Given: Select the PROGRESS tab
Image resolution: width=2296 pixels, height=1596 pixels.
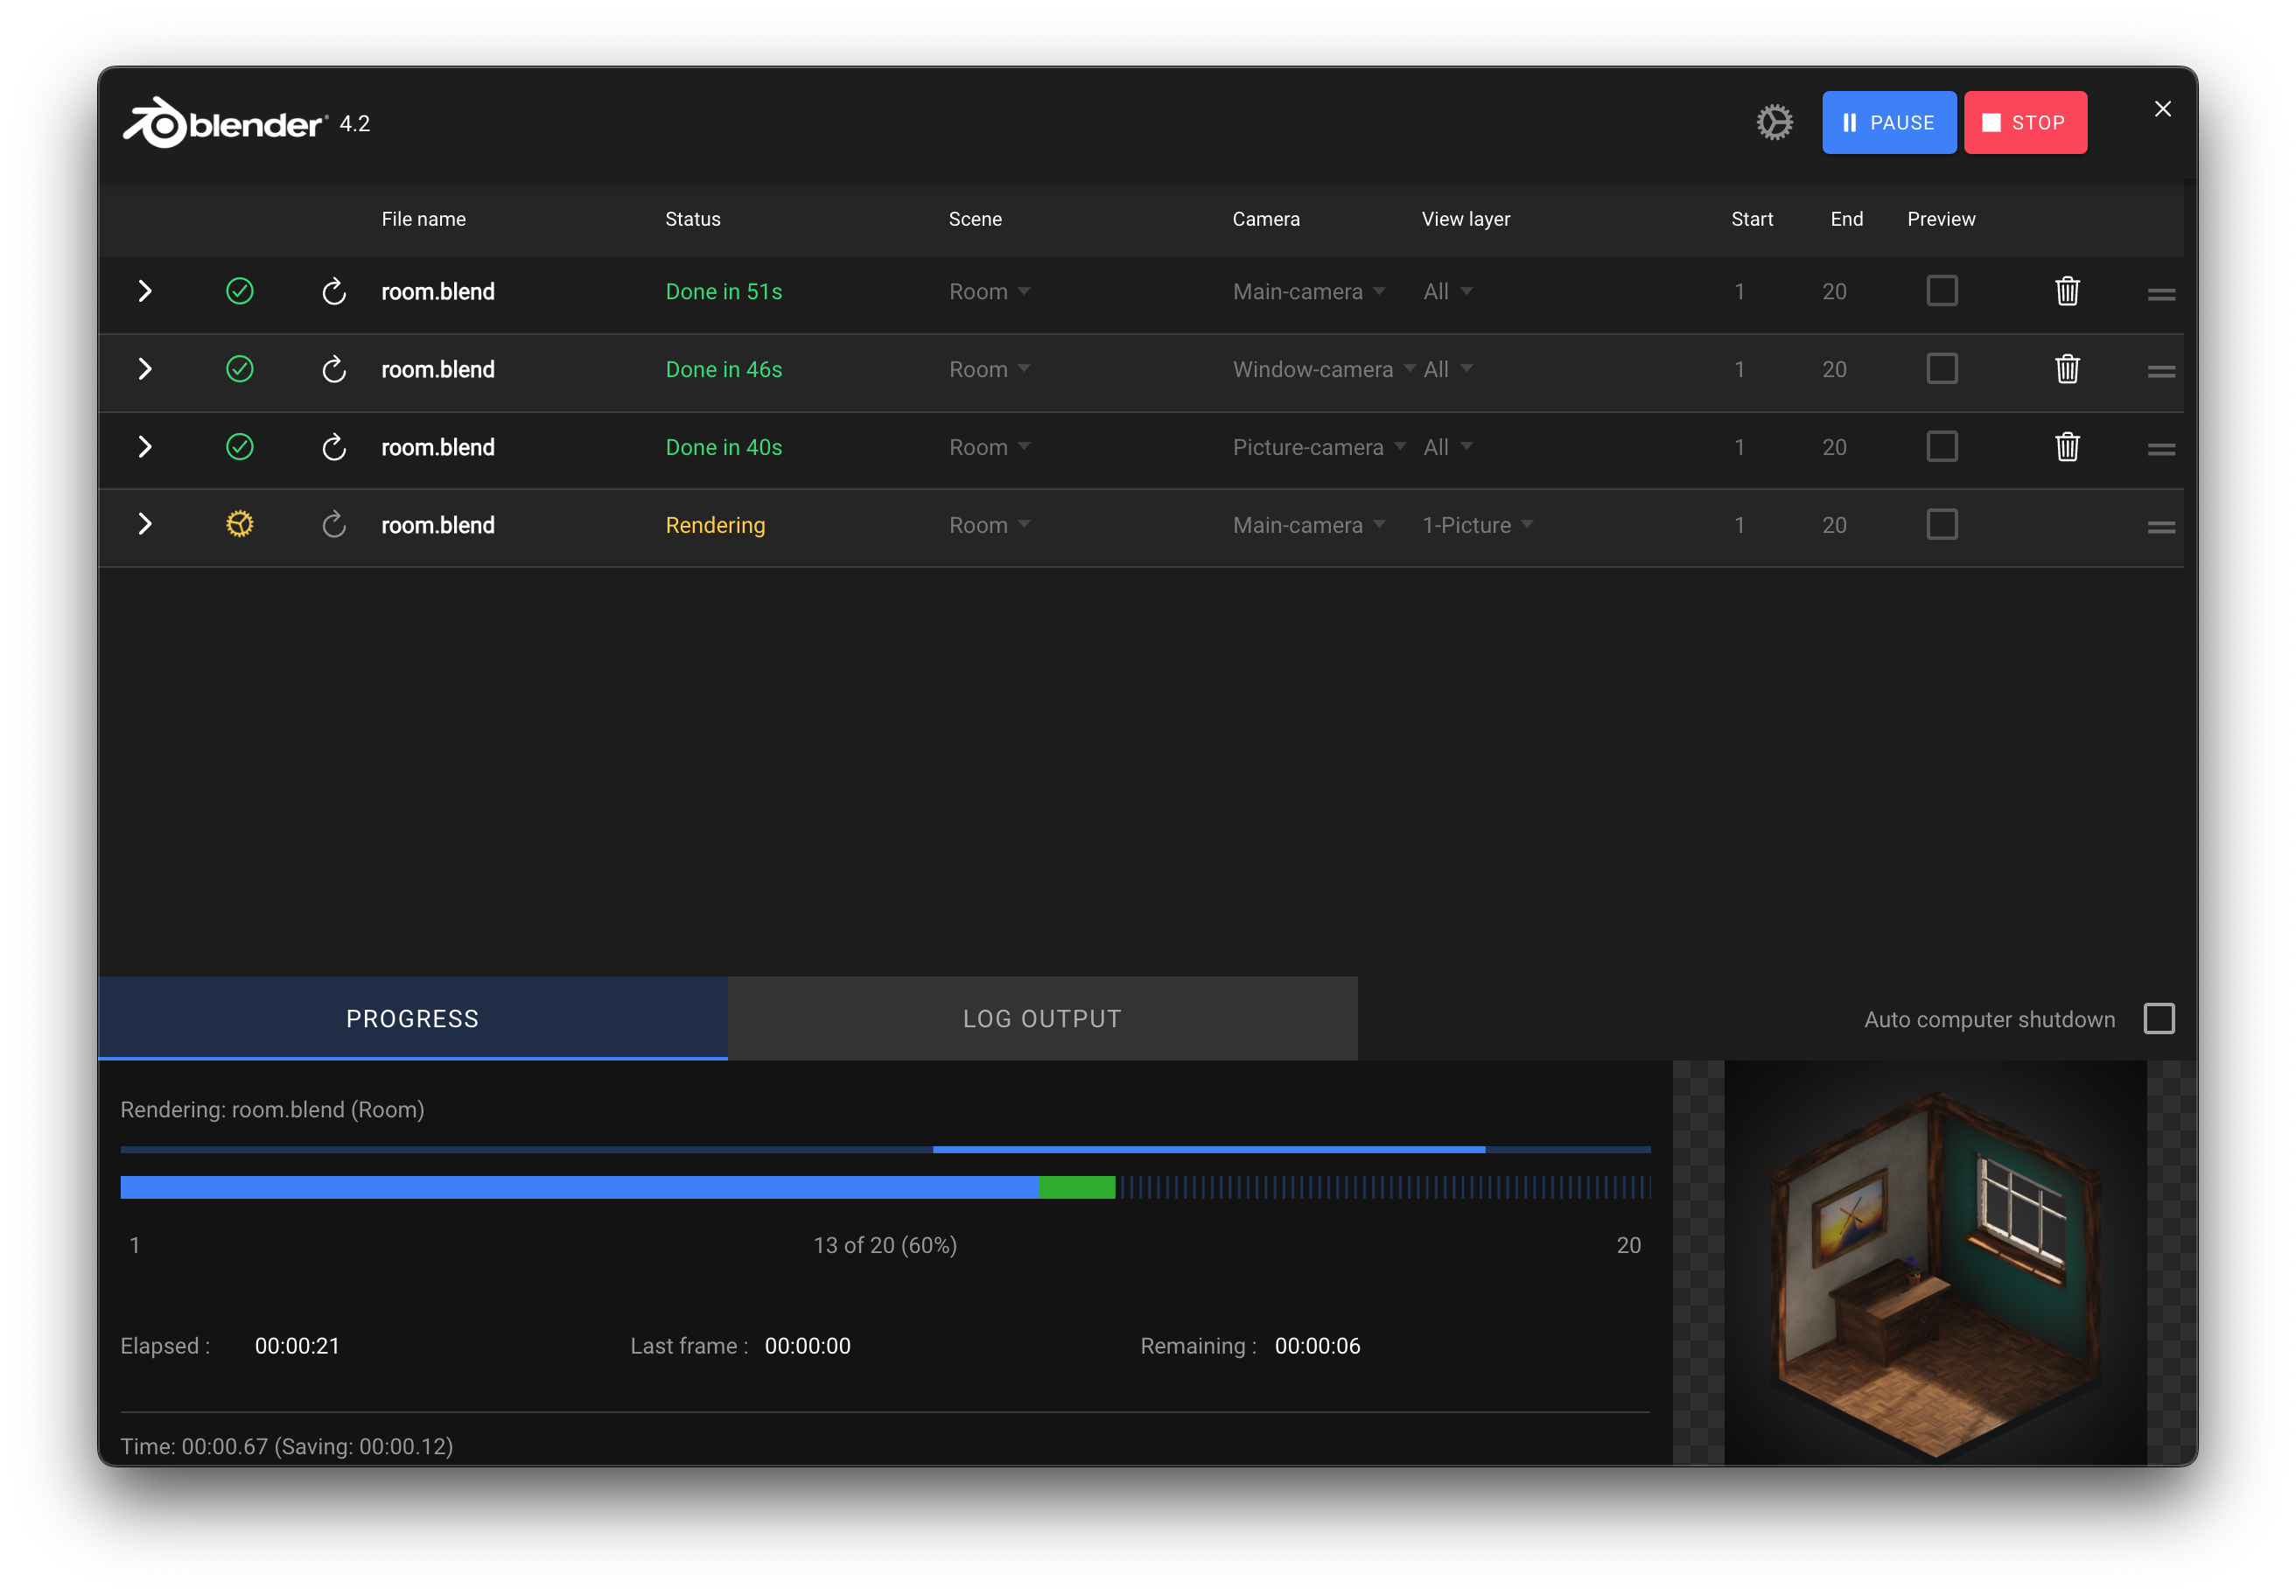Looking at the screenshot, I should (x=412, y=1018).
